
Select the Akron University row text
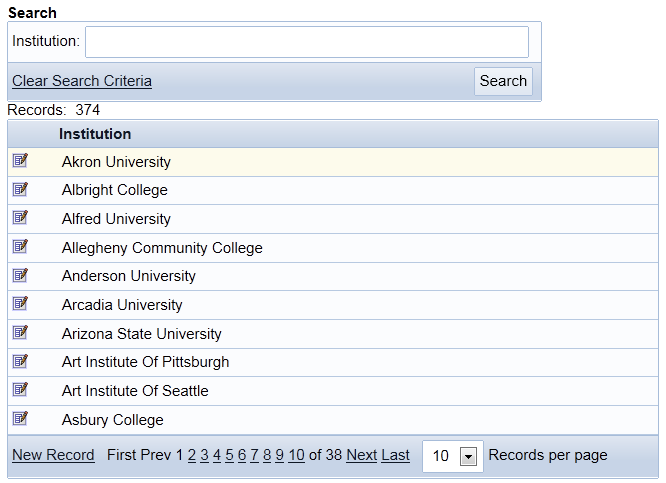pos(116,162)
